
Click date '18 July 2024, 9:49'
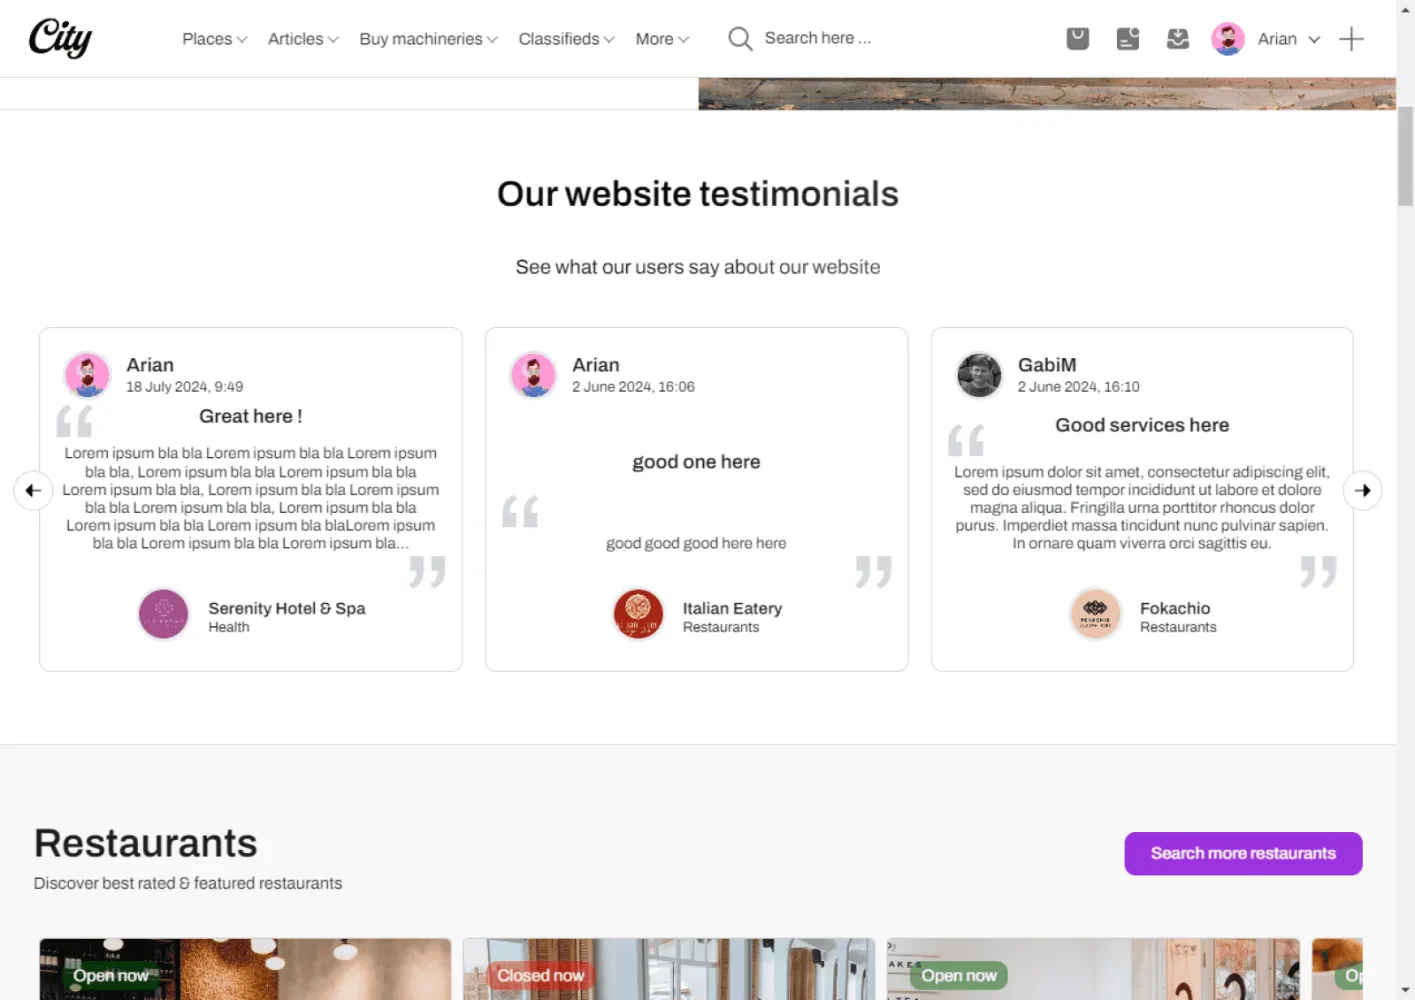pyautogui.click(x=184, y=387)
